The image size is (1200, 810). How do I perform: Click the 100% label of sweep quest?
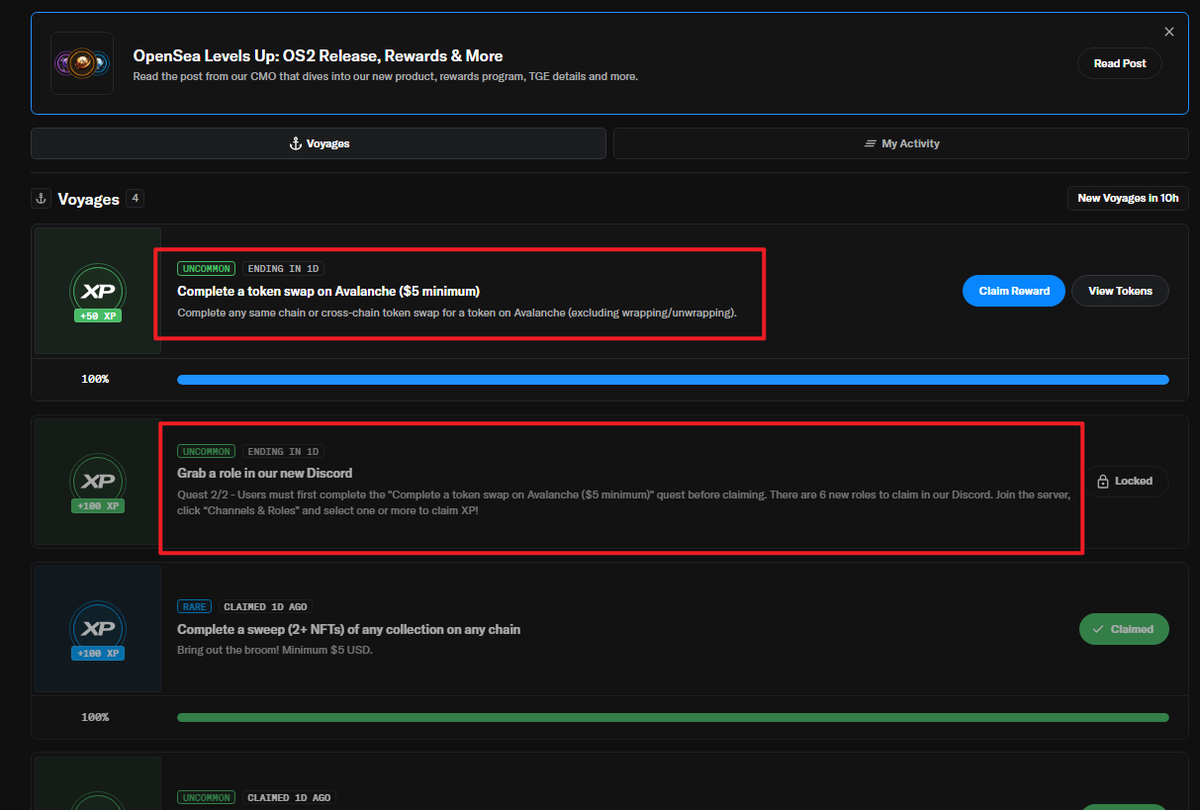[95, 717]
